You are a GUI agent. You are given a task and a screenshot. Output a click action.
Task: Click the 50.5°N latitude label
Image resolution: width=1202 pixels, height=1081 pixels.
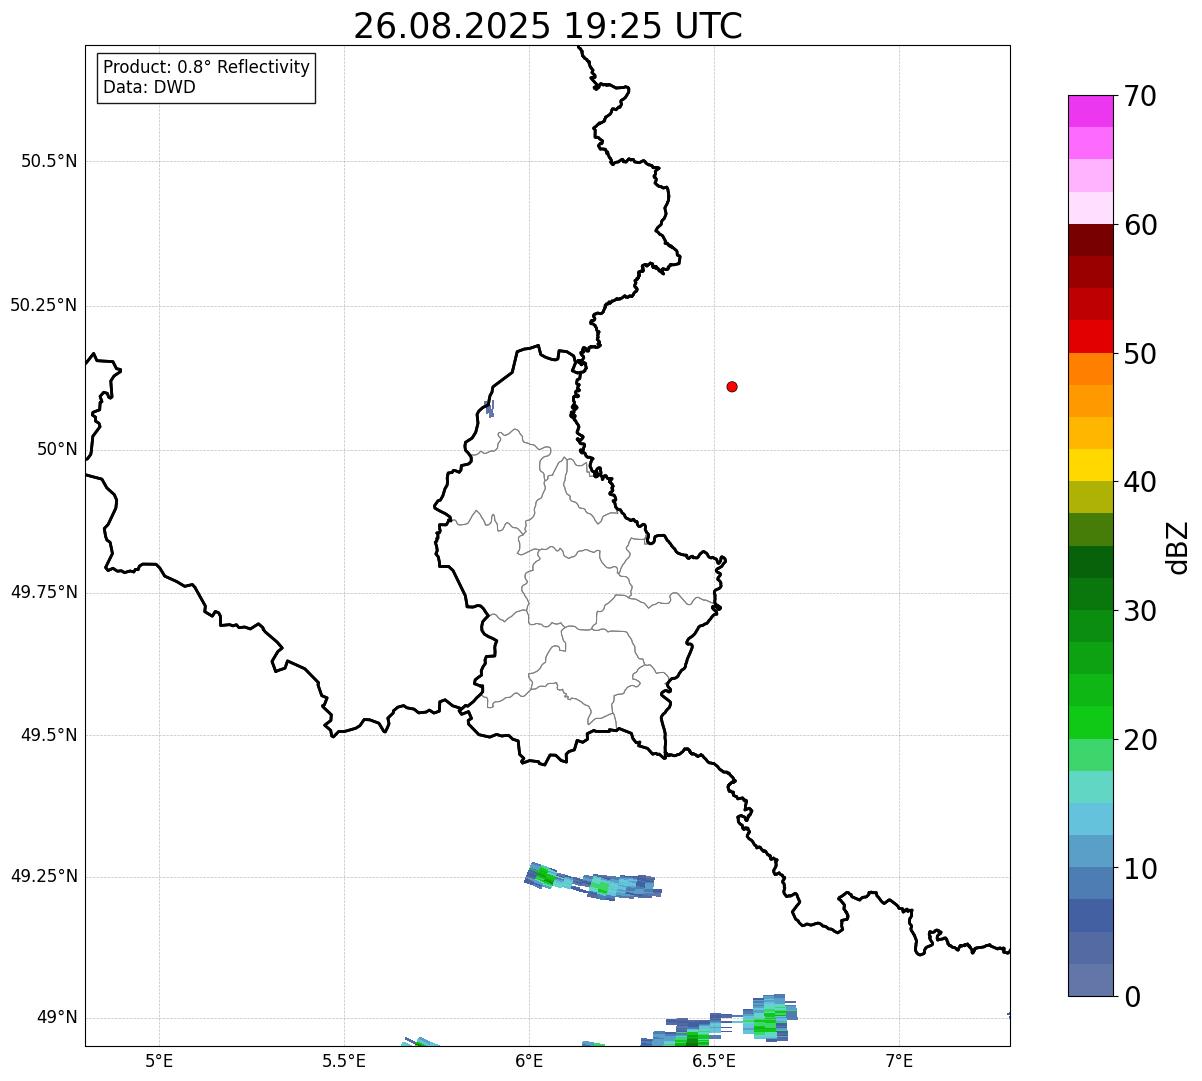pos(49,161)
